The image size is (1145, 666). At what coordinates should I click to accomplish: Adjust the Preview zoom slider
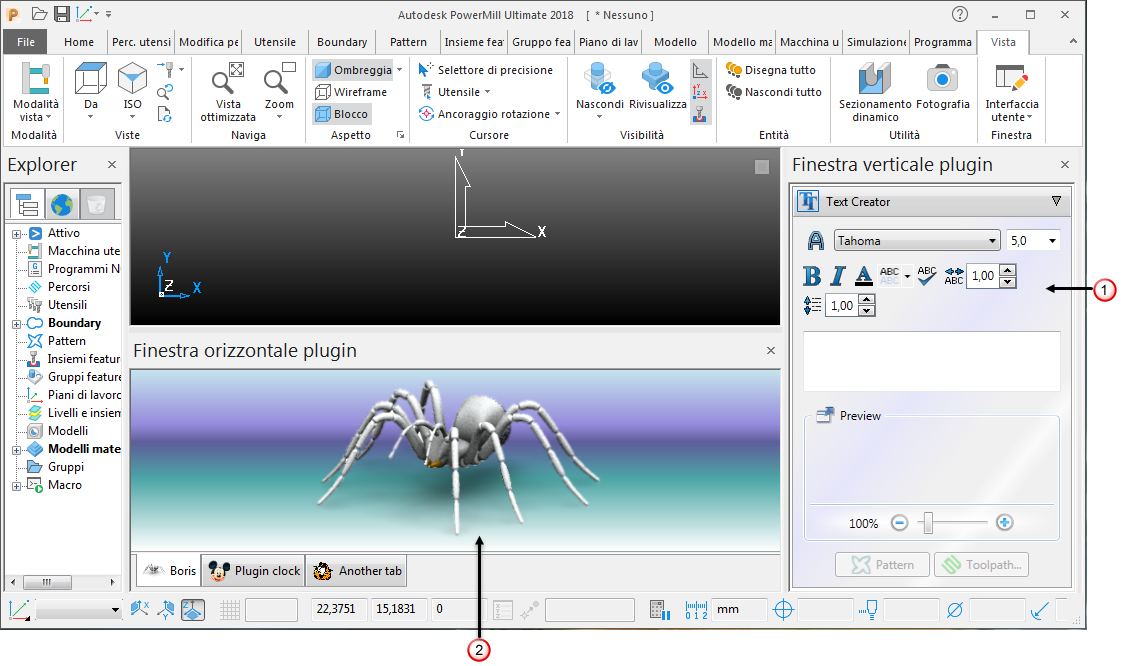click(928, 523)
